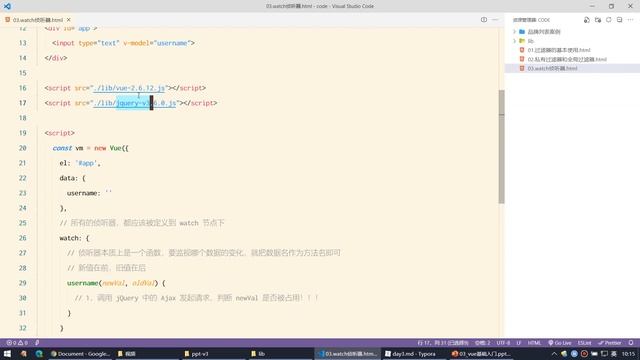Click UTF-8 encoding in status bar
The width and height of the screenshot is (640, 360).
click(503, 343)
